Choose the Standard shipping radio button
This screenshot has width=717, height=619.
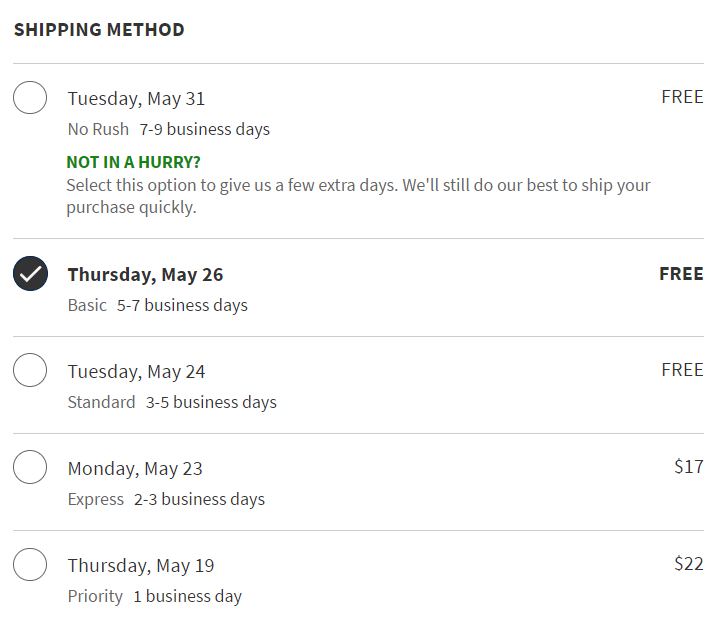[30, 371]
